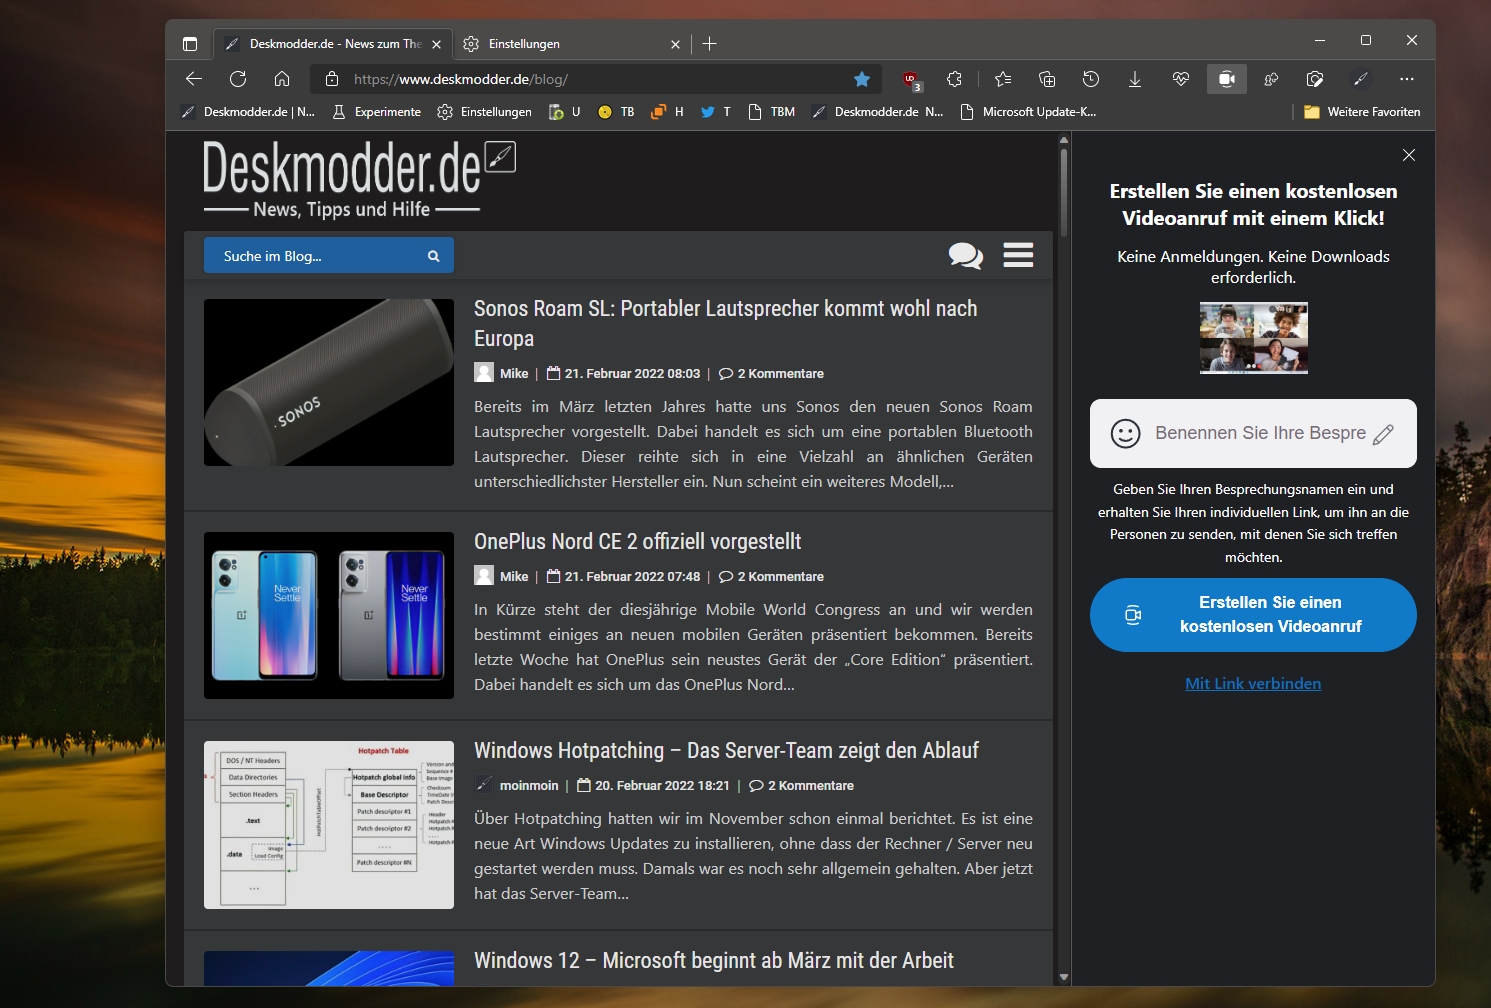Open the Favorites list

1003,79
